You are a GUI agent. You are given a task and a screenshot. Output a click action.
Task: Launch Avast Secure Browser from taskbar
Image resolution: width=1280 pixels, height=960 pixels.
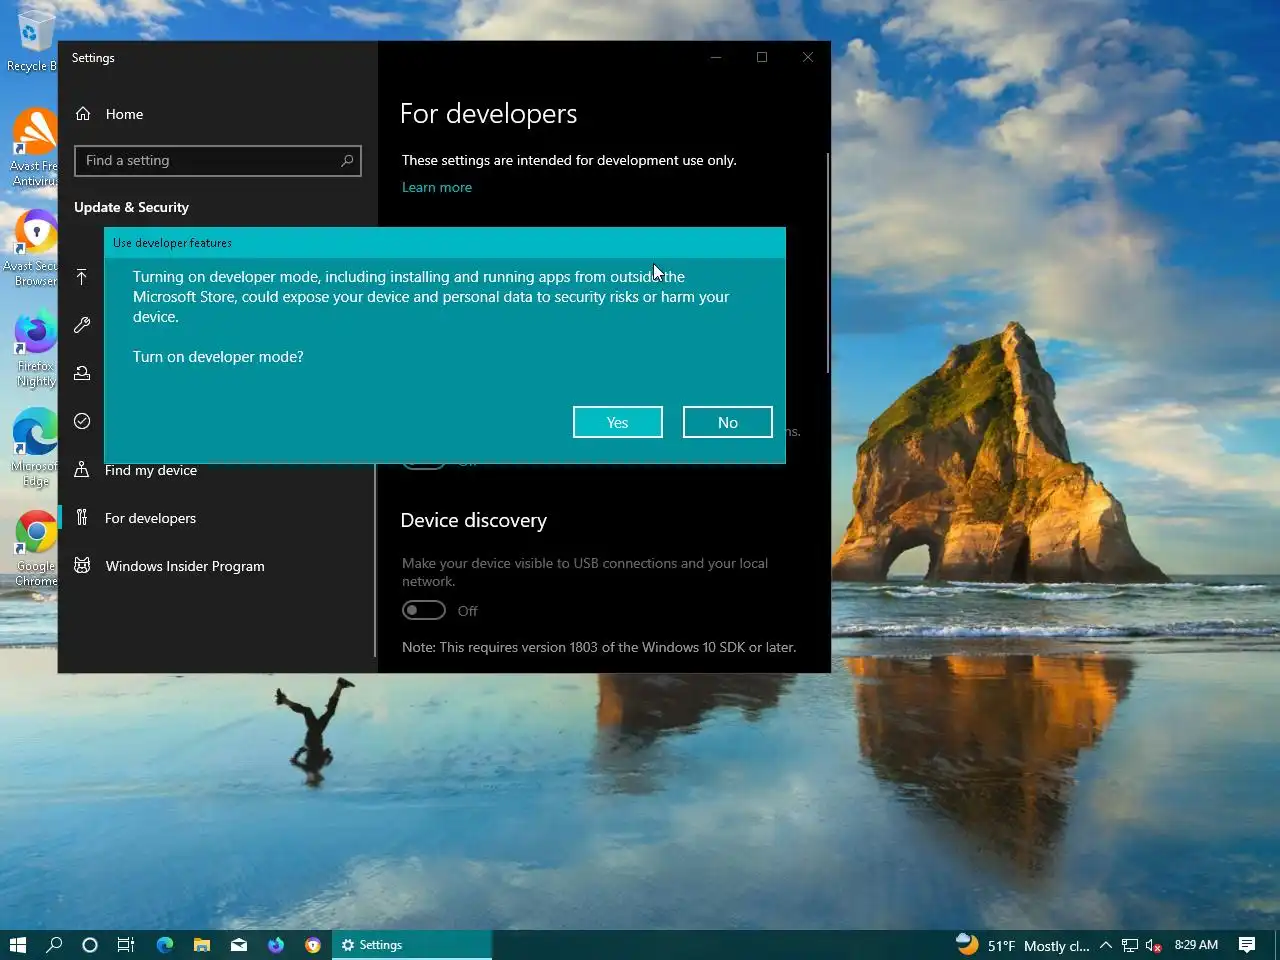[x=313, y=945]
